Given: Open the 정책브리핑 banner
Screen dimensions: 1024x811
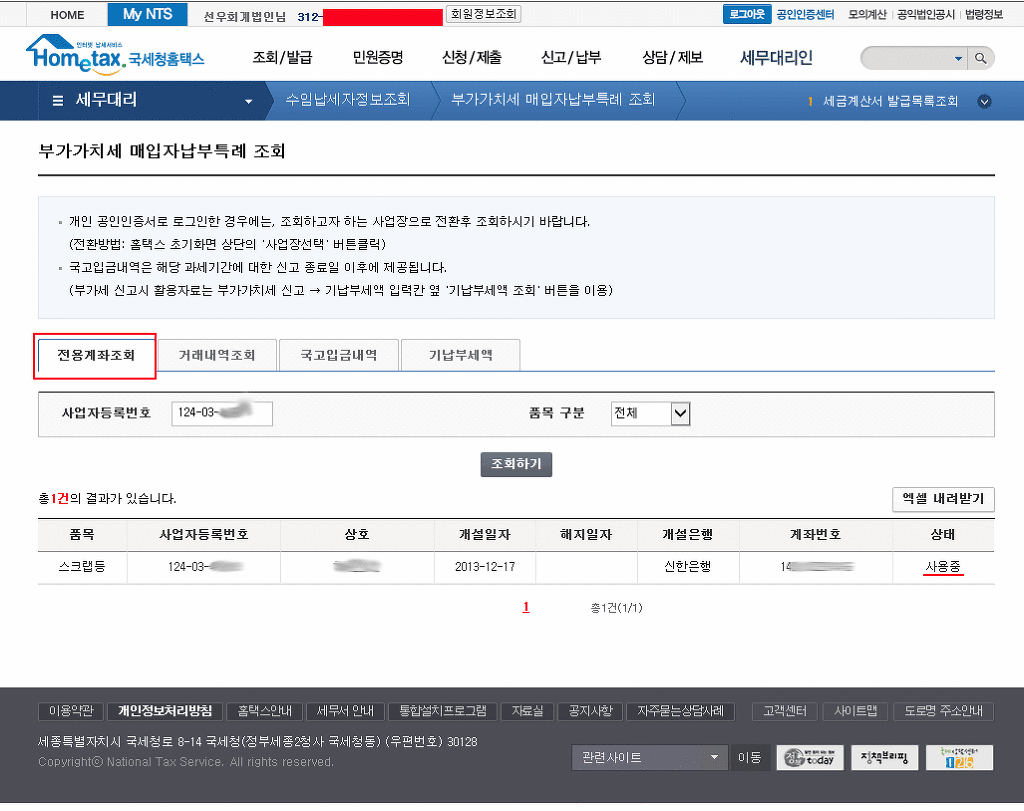Looking at the screenshot, I should click(x=883, y=758).
